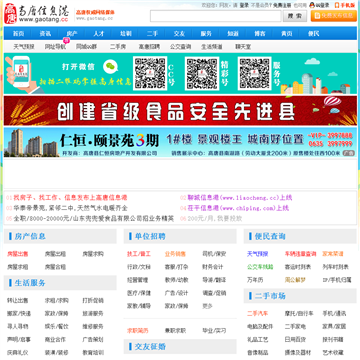This screenshot has height=360, width=360.
Task: Open headline 04 茌平信息港 上线
Action: [238, 208]
